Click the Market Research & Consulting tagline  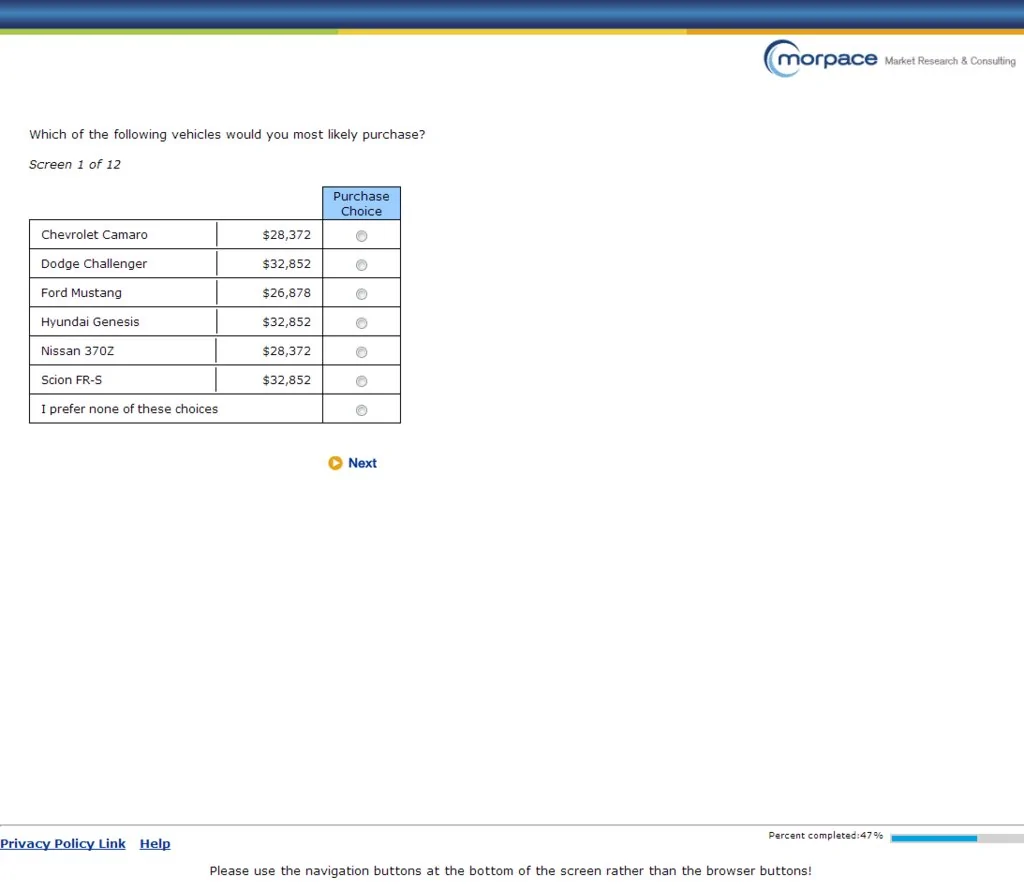[x=950, y=61]
